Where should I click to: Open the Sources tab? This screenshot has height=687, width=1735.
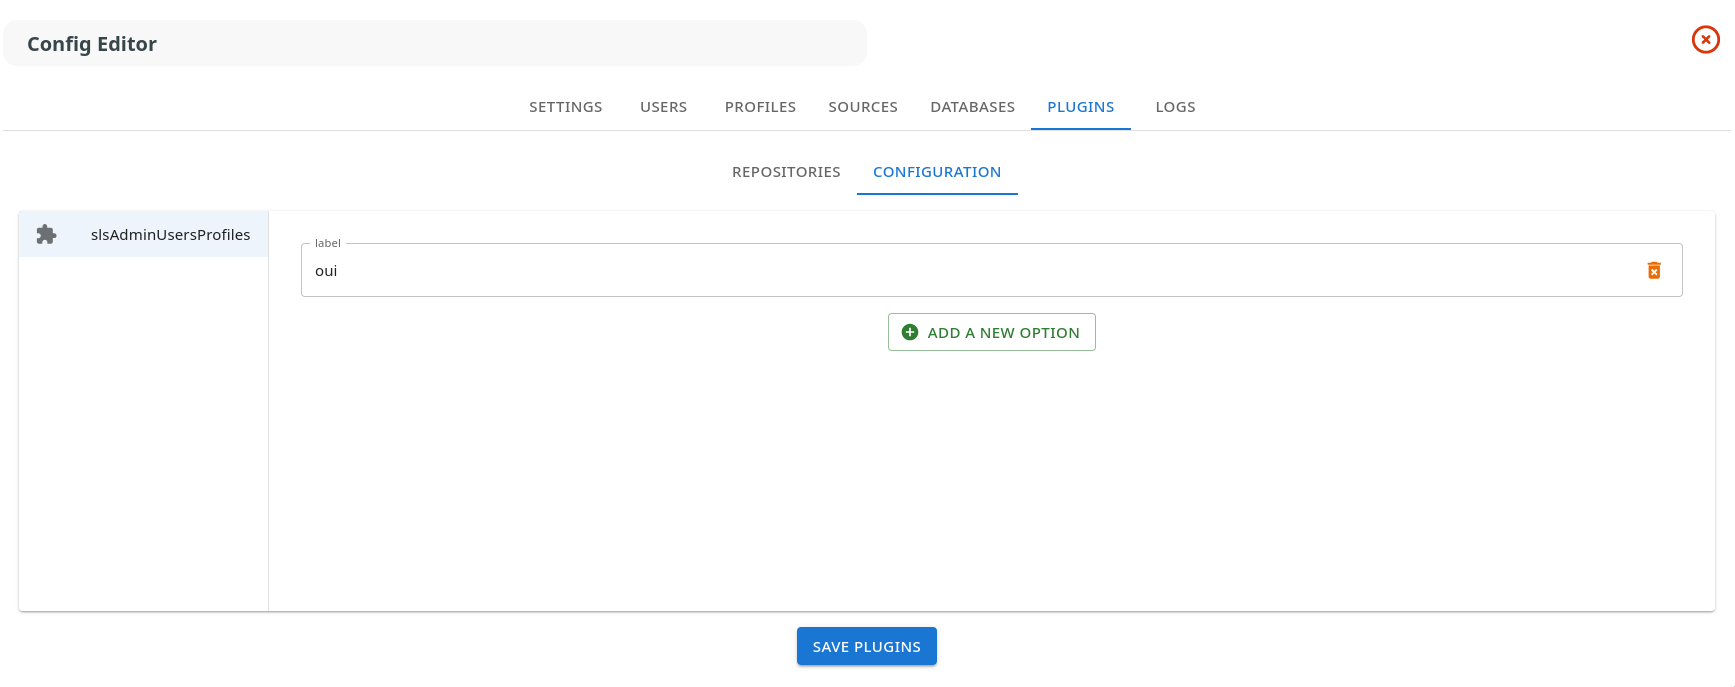point(863,107)
